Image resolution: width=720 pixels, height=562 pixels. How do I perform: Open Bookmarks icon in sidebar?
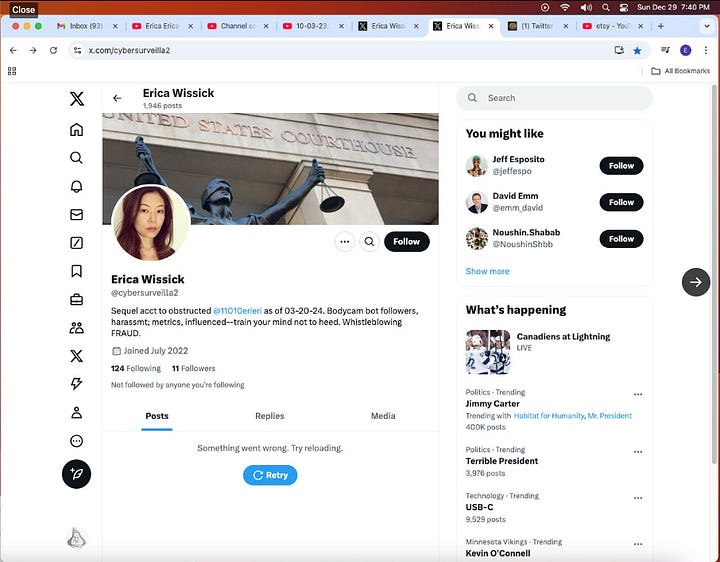[x=77, y=271]
